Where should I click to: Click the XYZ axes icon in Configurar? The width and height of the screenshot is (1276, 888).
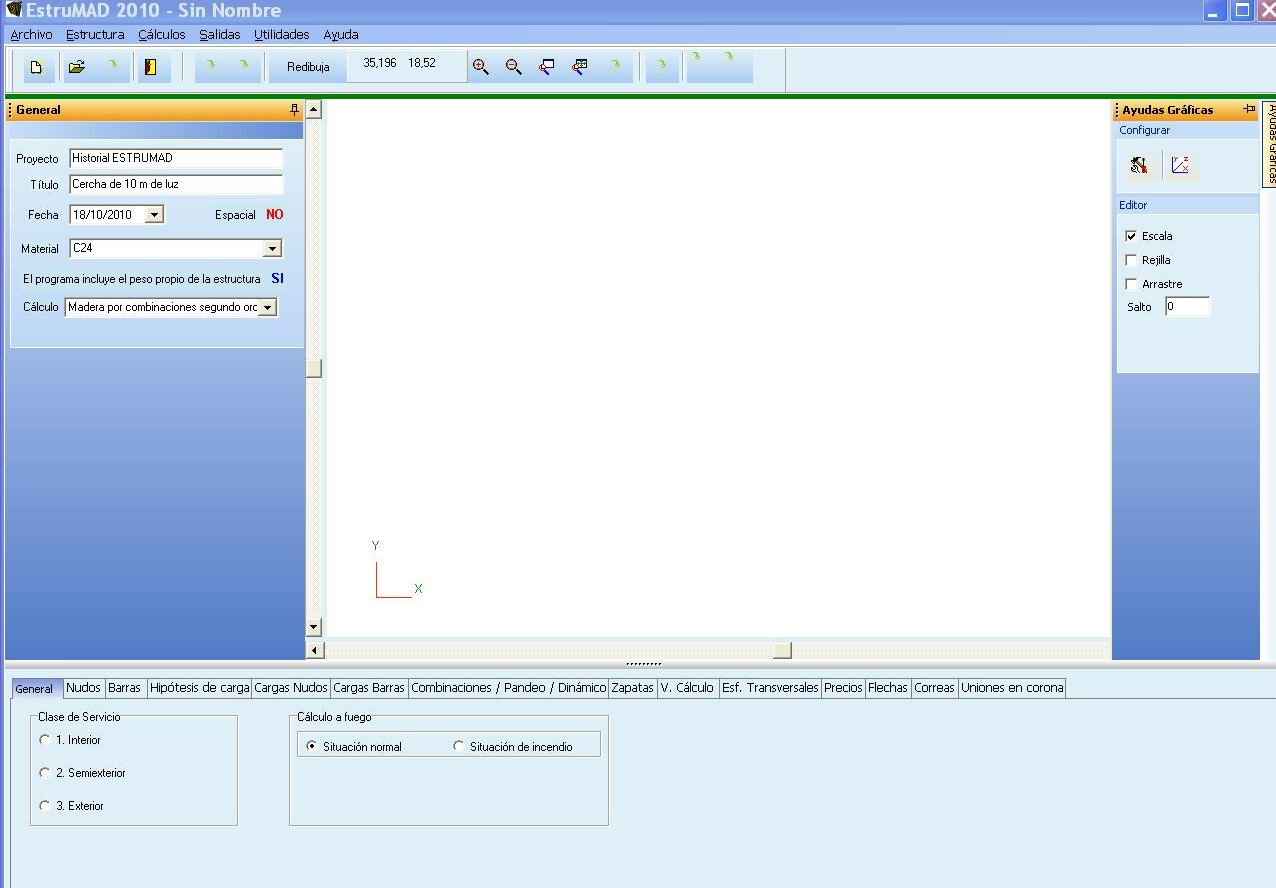pos(1180,166)
